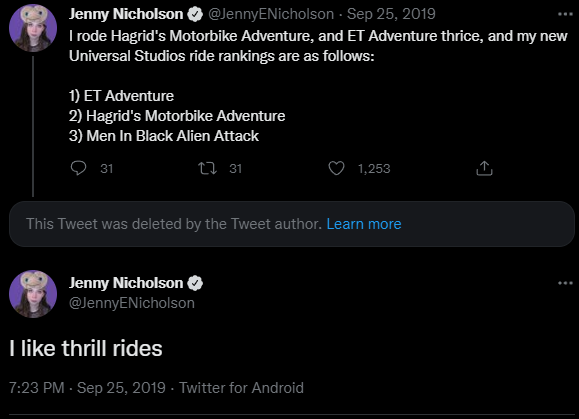Open Jenny Nicholson avatar on bottom tweet
Image resolution: width=579 pixels, height=419 pixels.
pyautogui.click(x=33, y=294)
